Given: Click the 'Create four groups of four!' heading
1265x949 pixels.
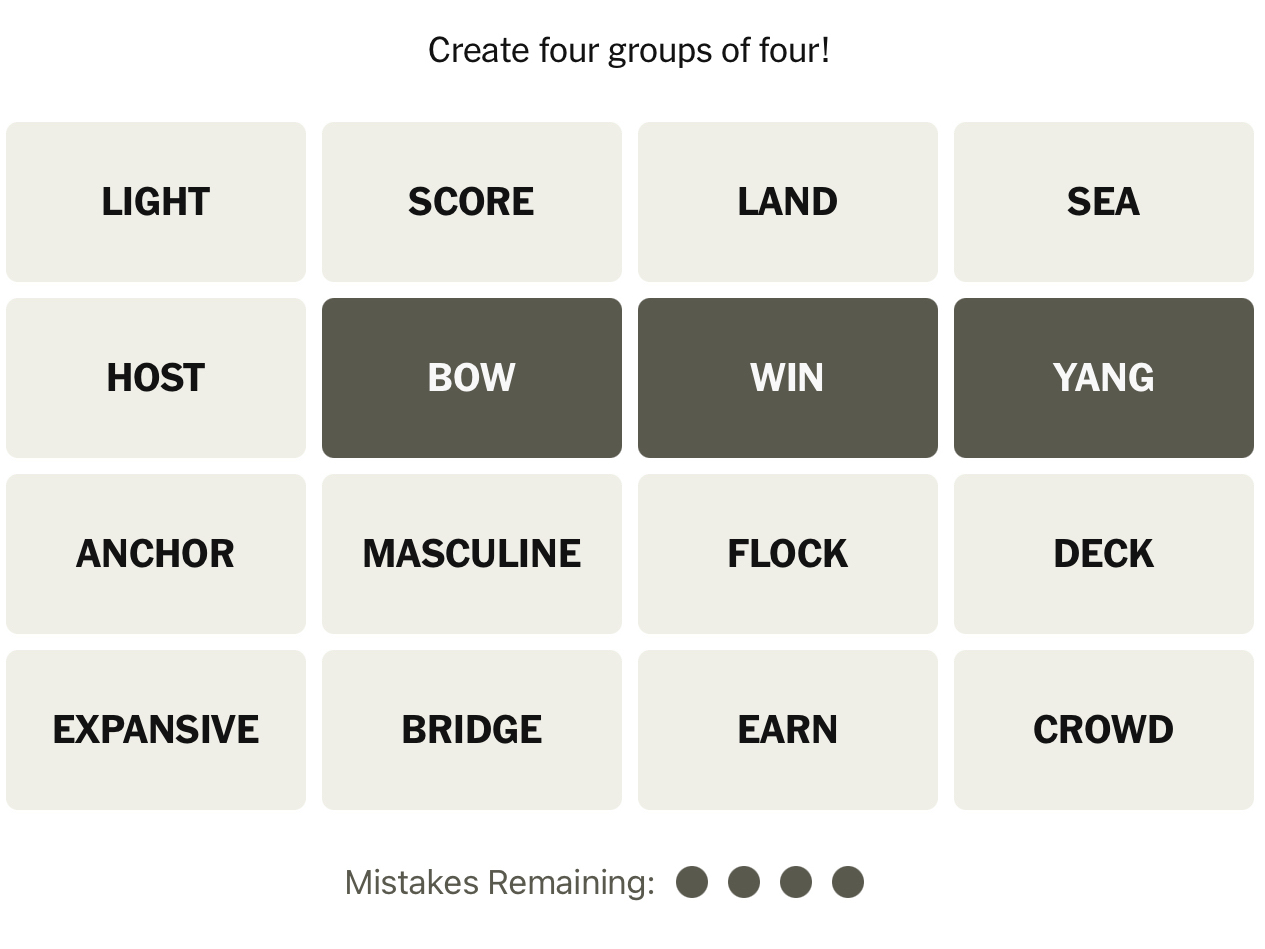Looking at the screenshot, I should (629, 50).
